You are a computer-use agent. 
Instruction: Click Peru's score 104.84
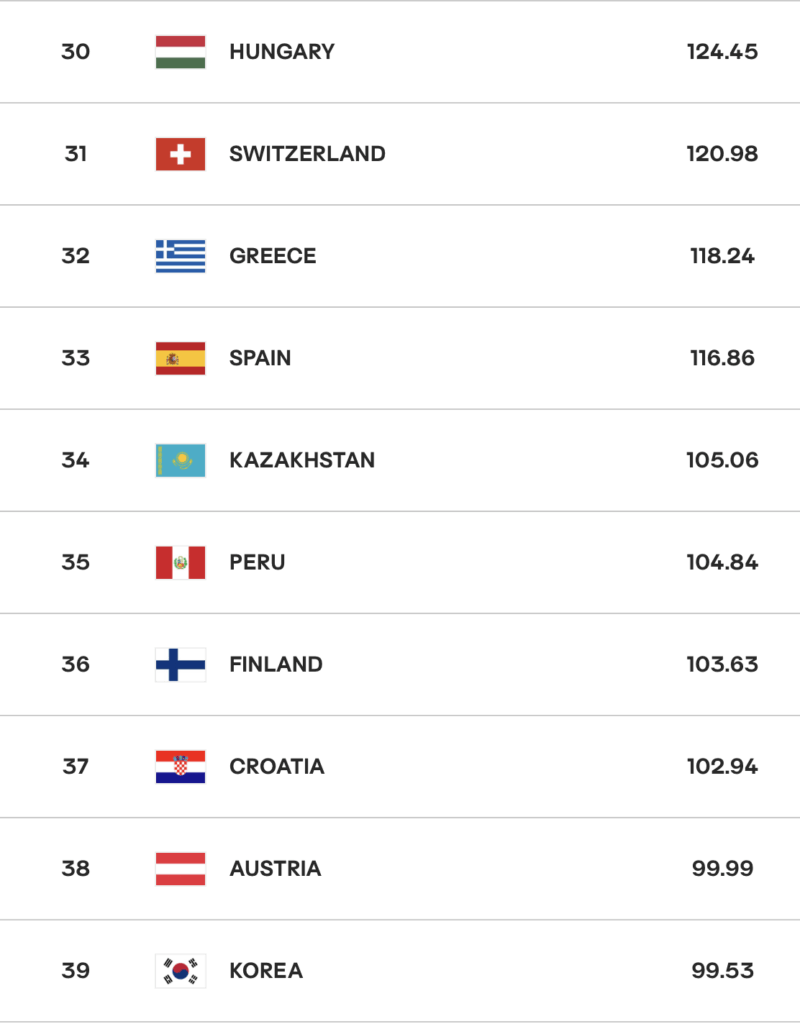pos(722,562)
